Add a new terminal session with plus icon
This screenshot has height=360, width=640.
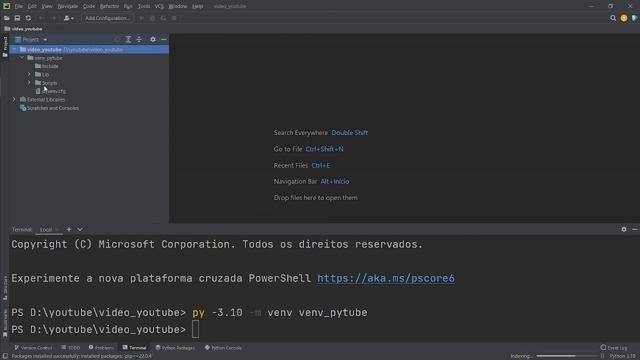[69, 229]
